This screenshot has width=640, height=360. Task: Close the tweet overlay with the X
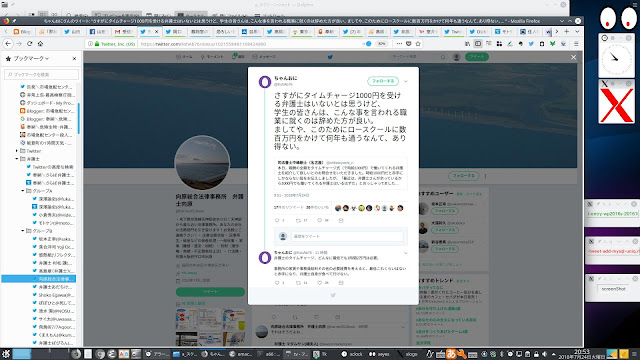573,57
